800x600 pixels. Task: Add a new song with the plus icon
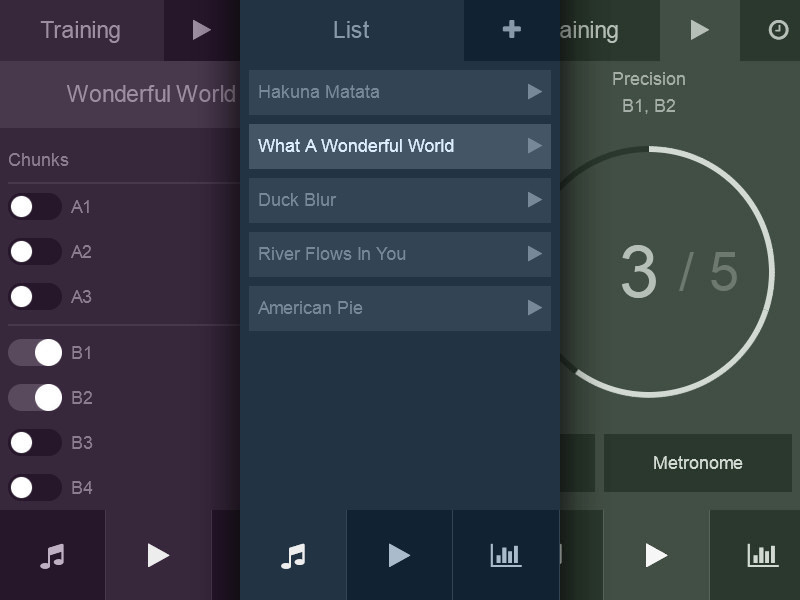point(511,30)
